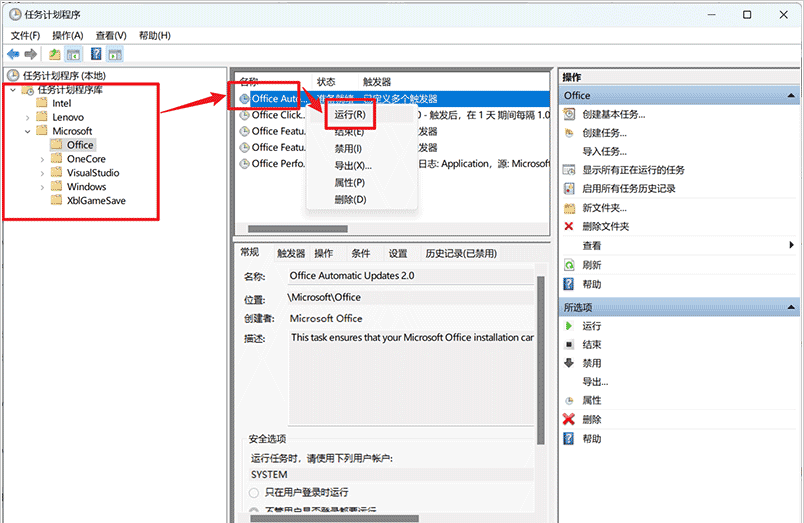Open the 文件(F) menu

(x=25, y=35)
